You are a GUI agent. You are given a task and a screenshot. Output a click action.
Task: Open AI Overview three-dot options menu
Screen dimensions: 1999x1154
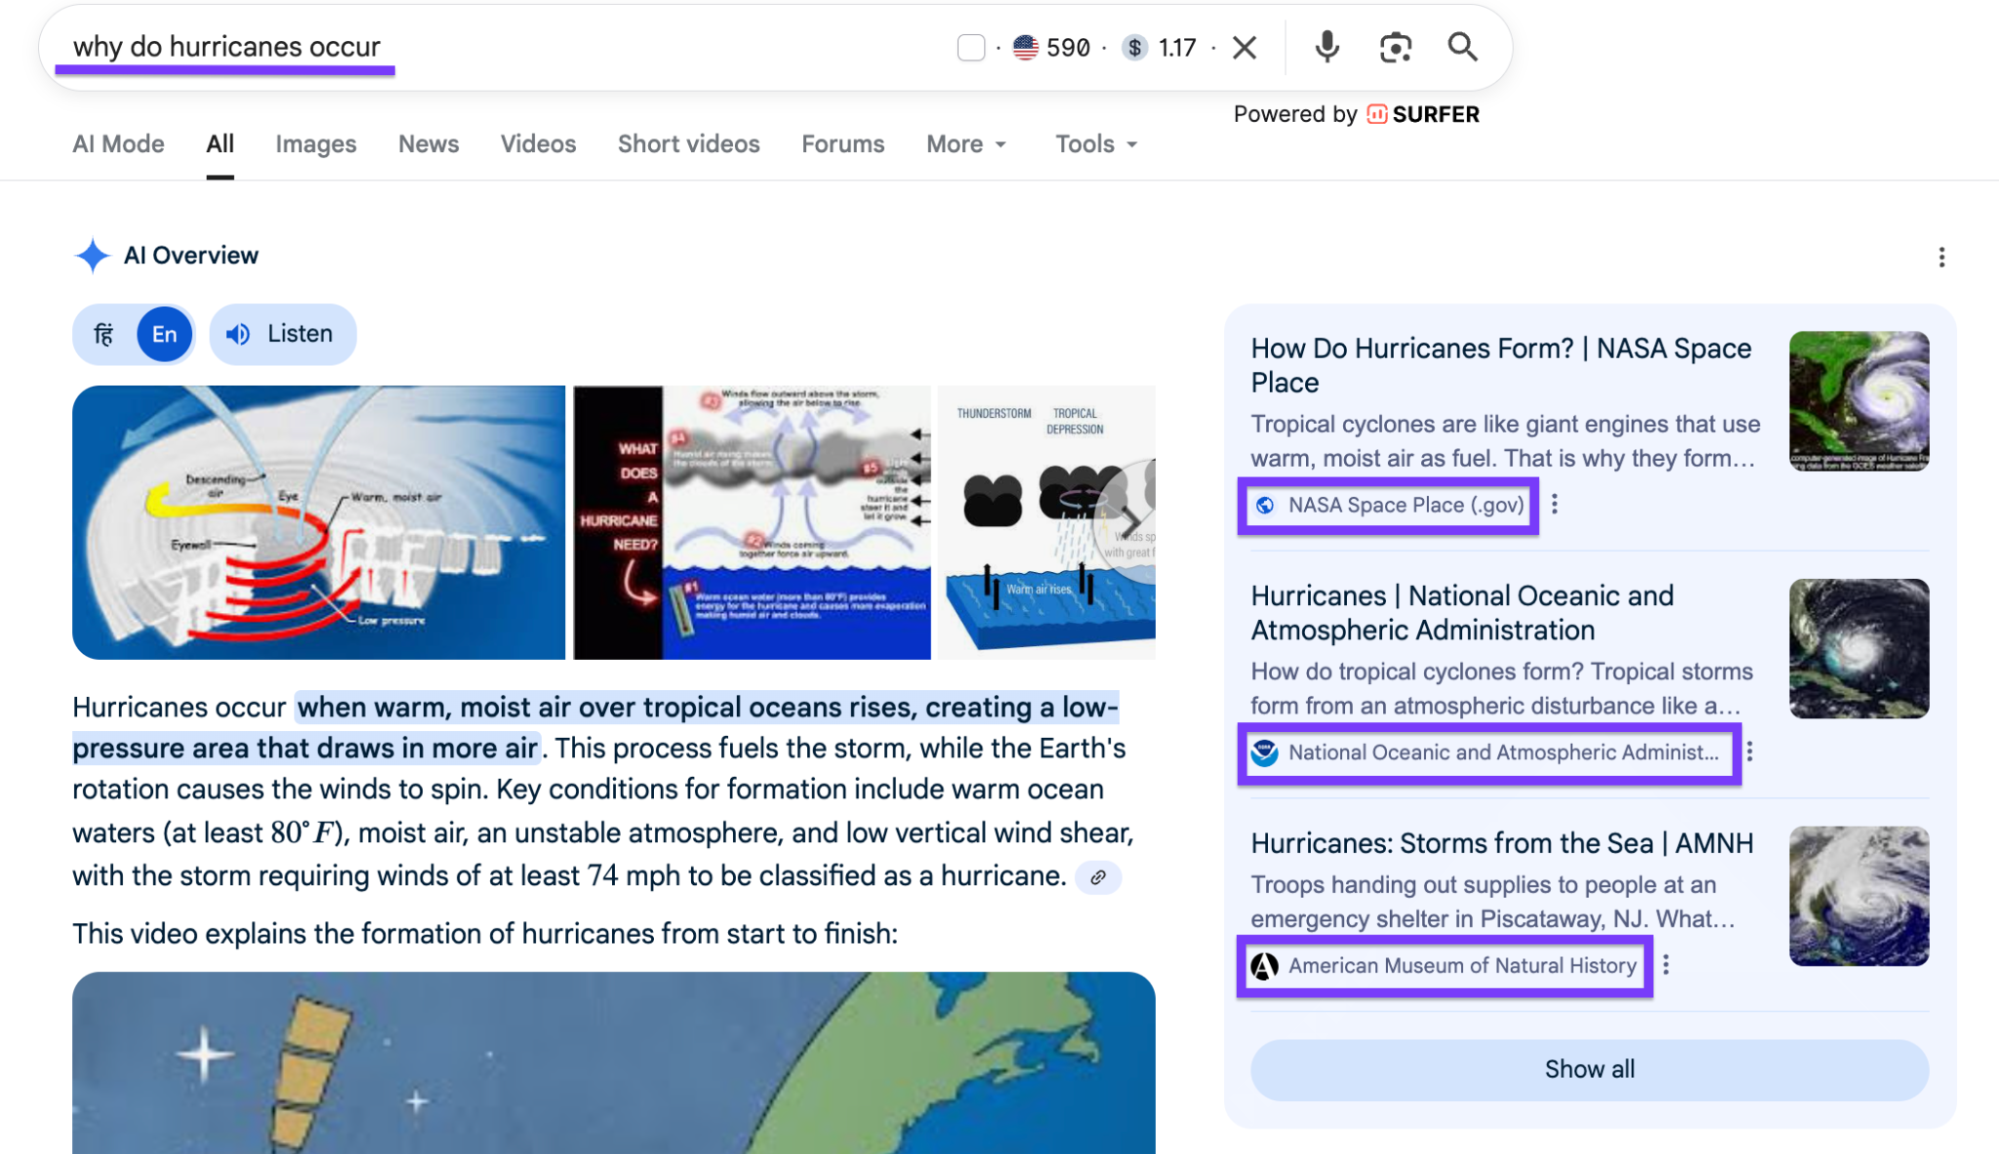point(1941,257)
